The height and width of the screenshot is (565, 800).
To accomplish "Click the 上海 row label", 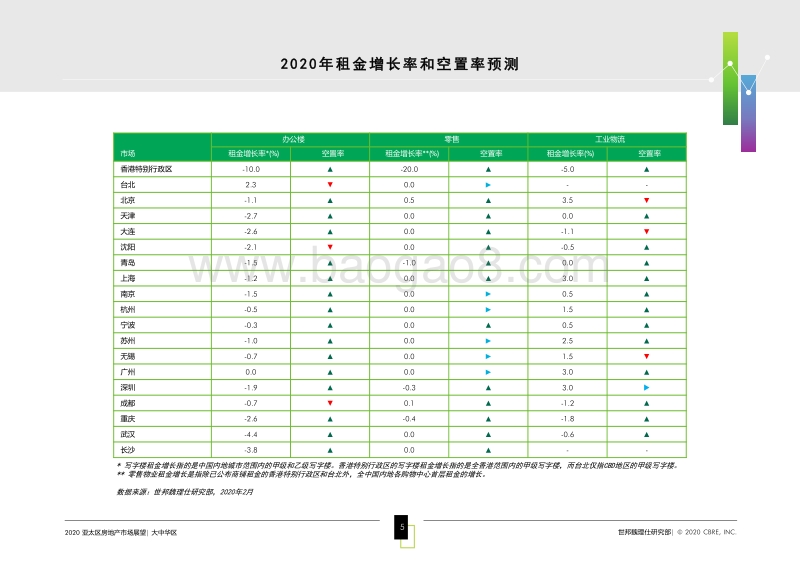I will click(x=128, y=279).
